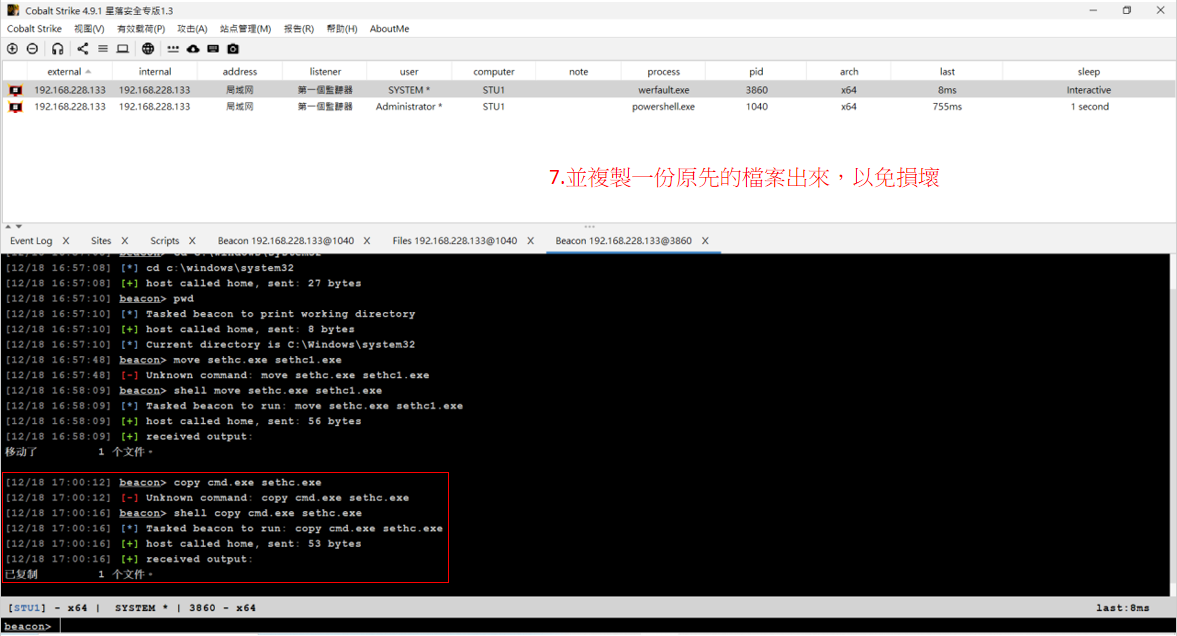Open the Cobalt Strike menu
The image size is (1177, 636).
pyautogui.click(x=35, y=29)
